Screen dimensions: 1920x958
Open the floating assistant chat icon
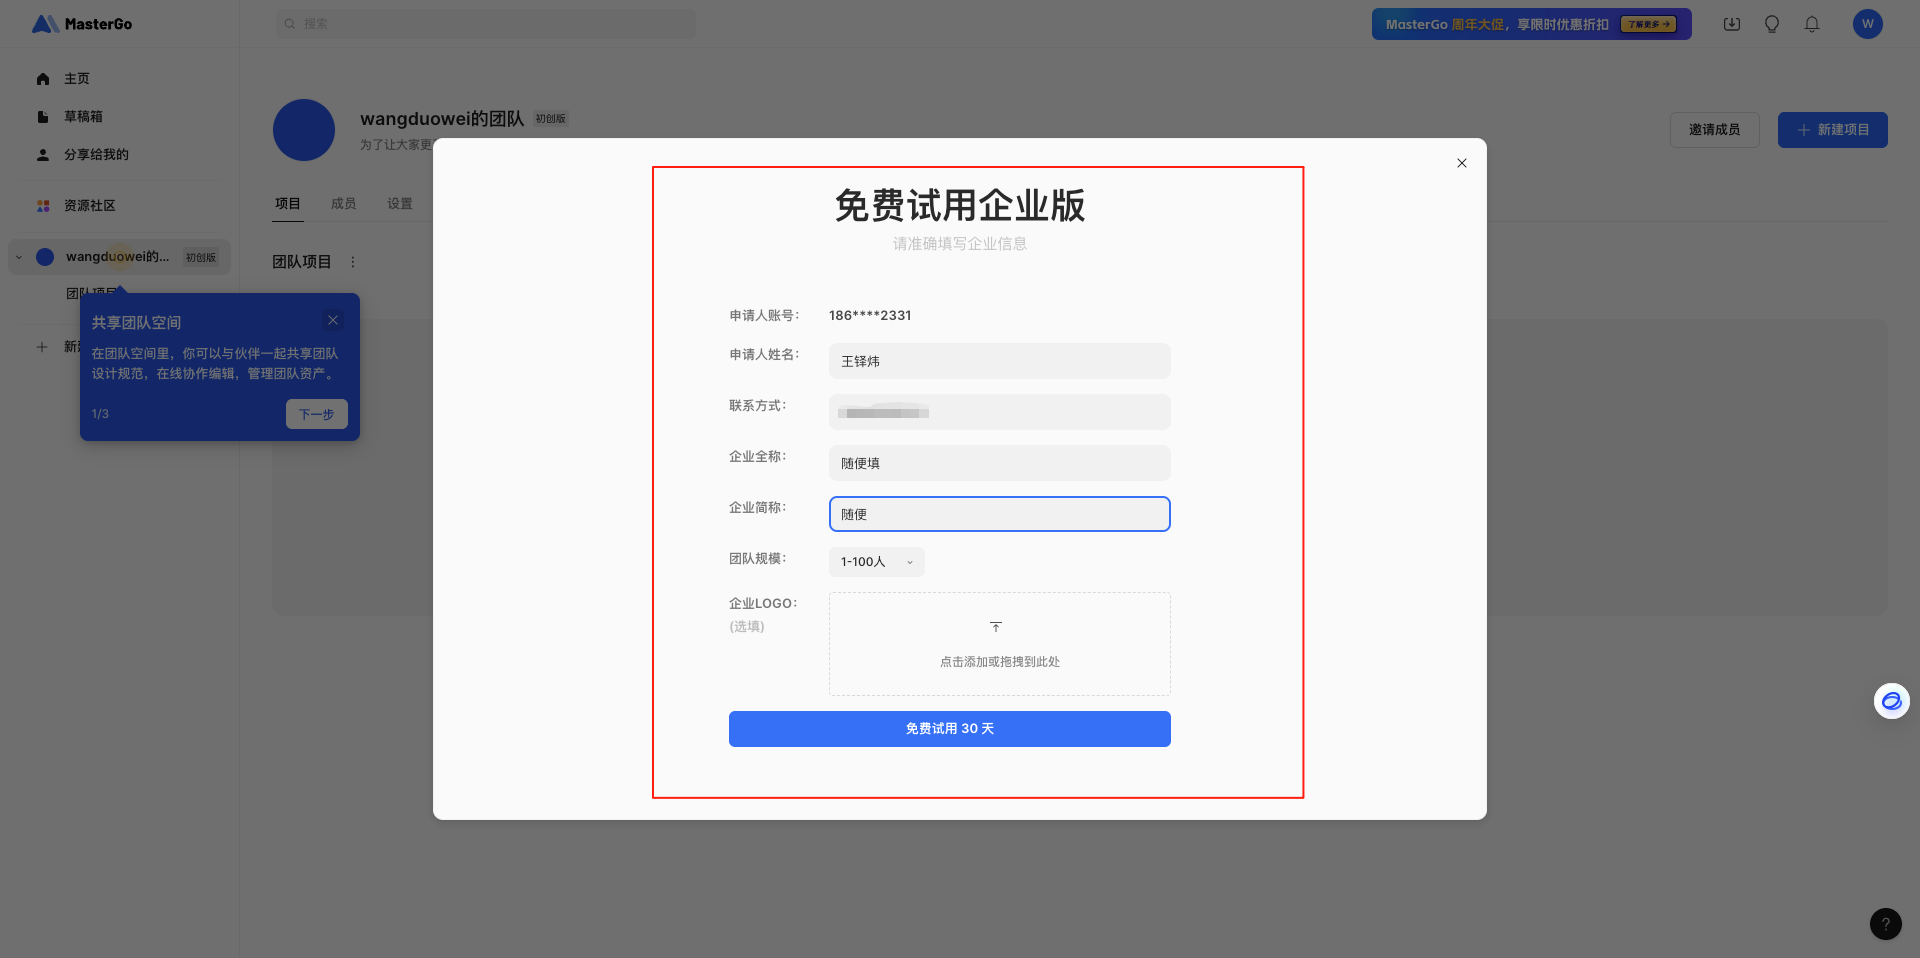click(x=1891, y=701)
